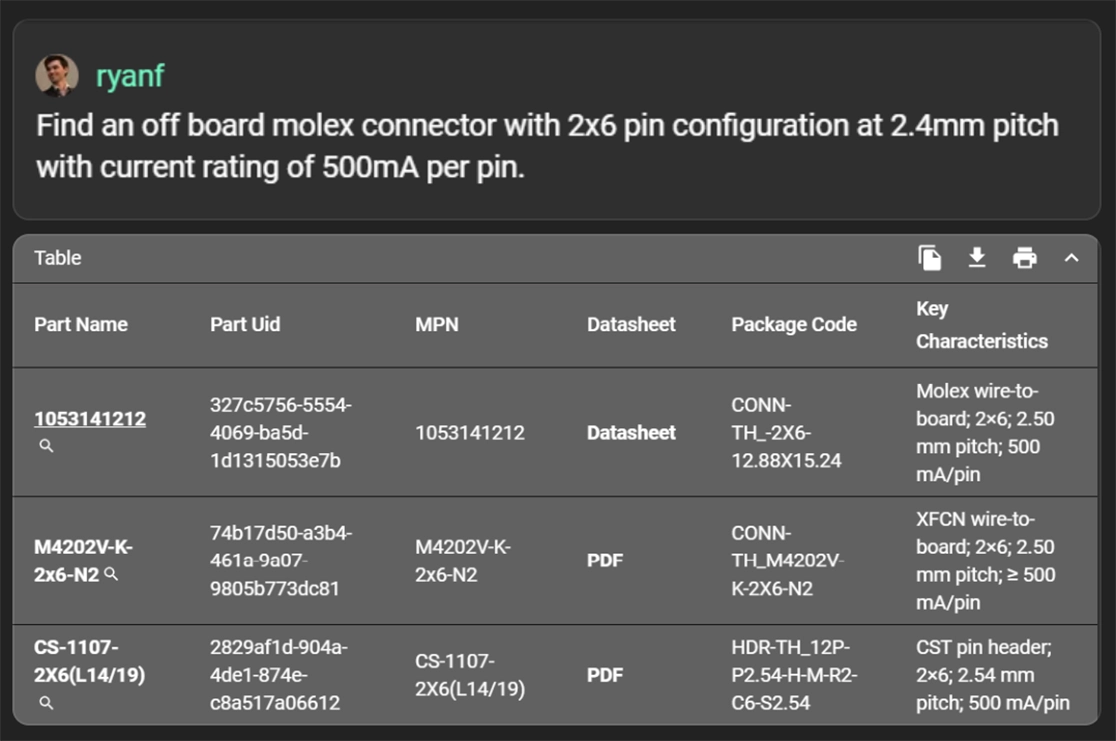The image size is (1116, 741).
Task: Open the PDF for M4202V-K-2x6-N2
Action: 605,561
